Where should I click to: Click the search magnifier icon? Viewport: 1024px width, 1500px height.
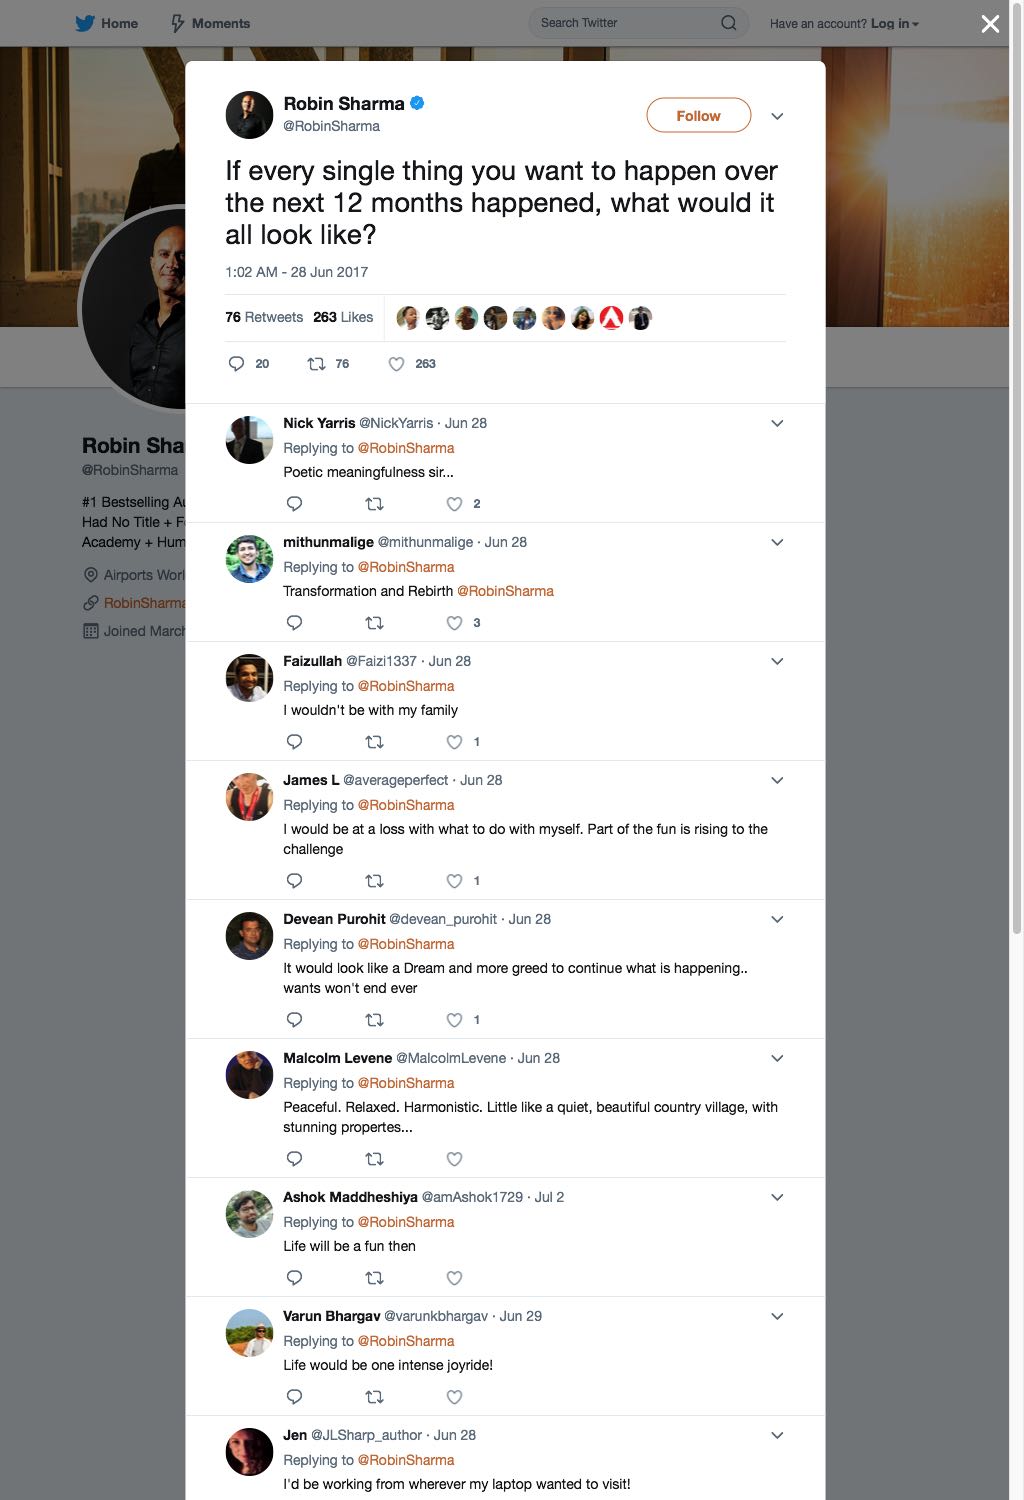point(729,23)
